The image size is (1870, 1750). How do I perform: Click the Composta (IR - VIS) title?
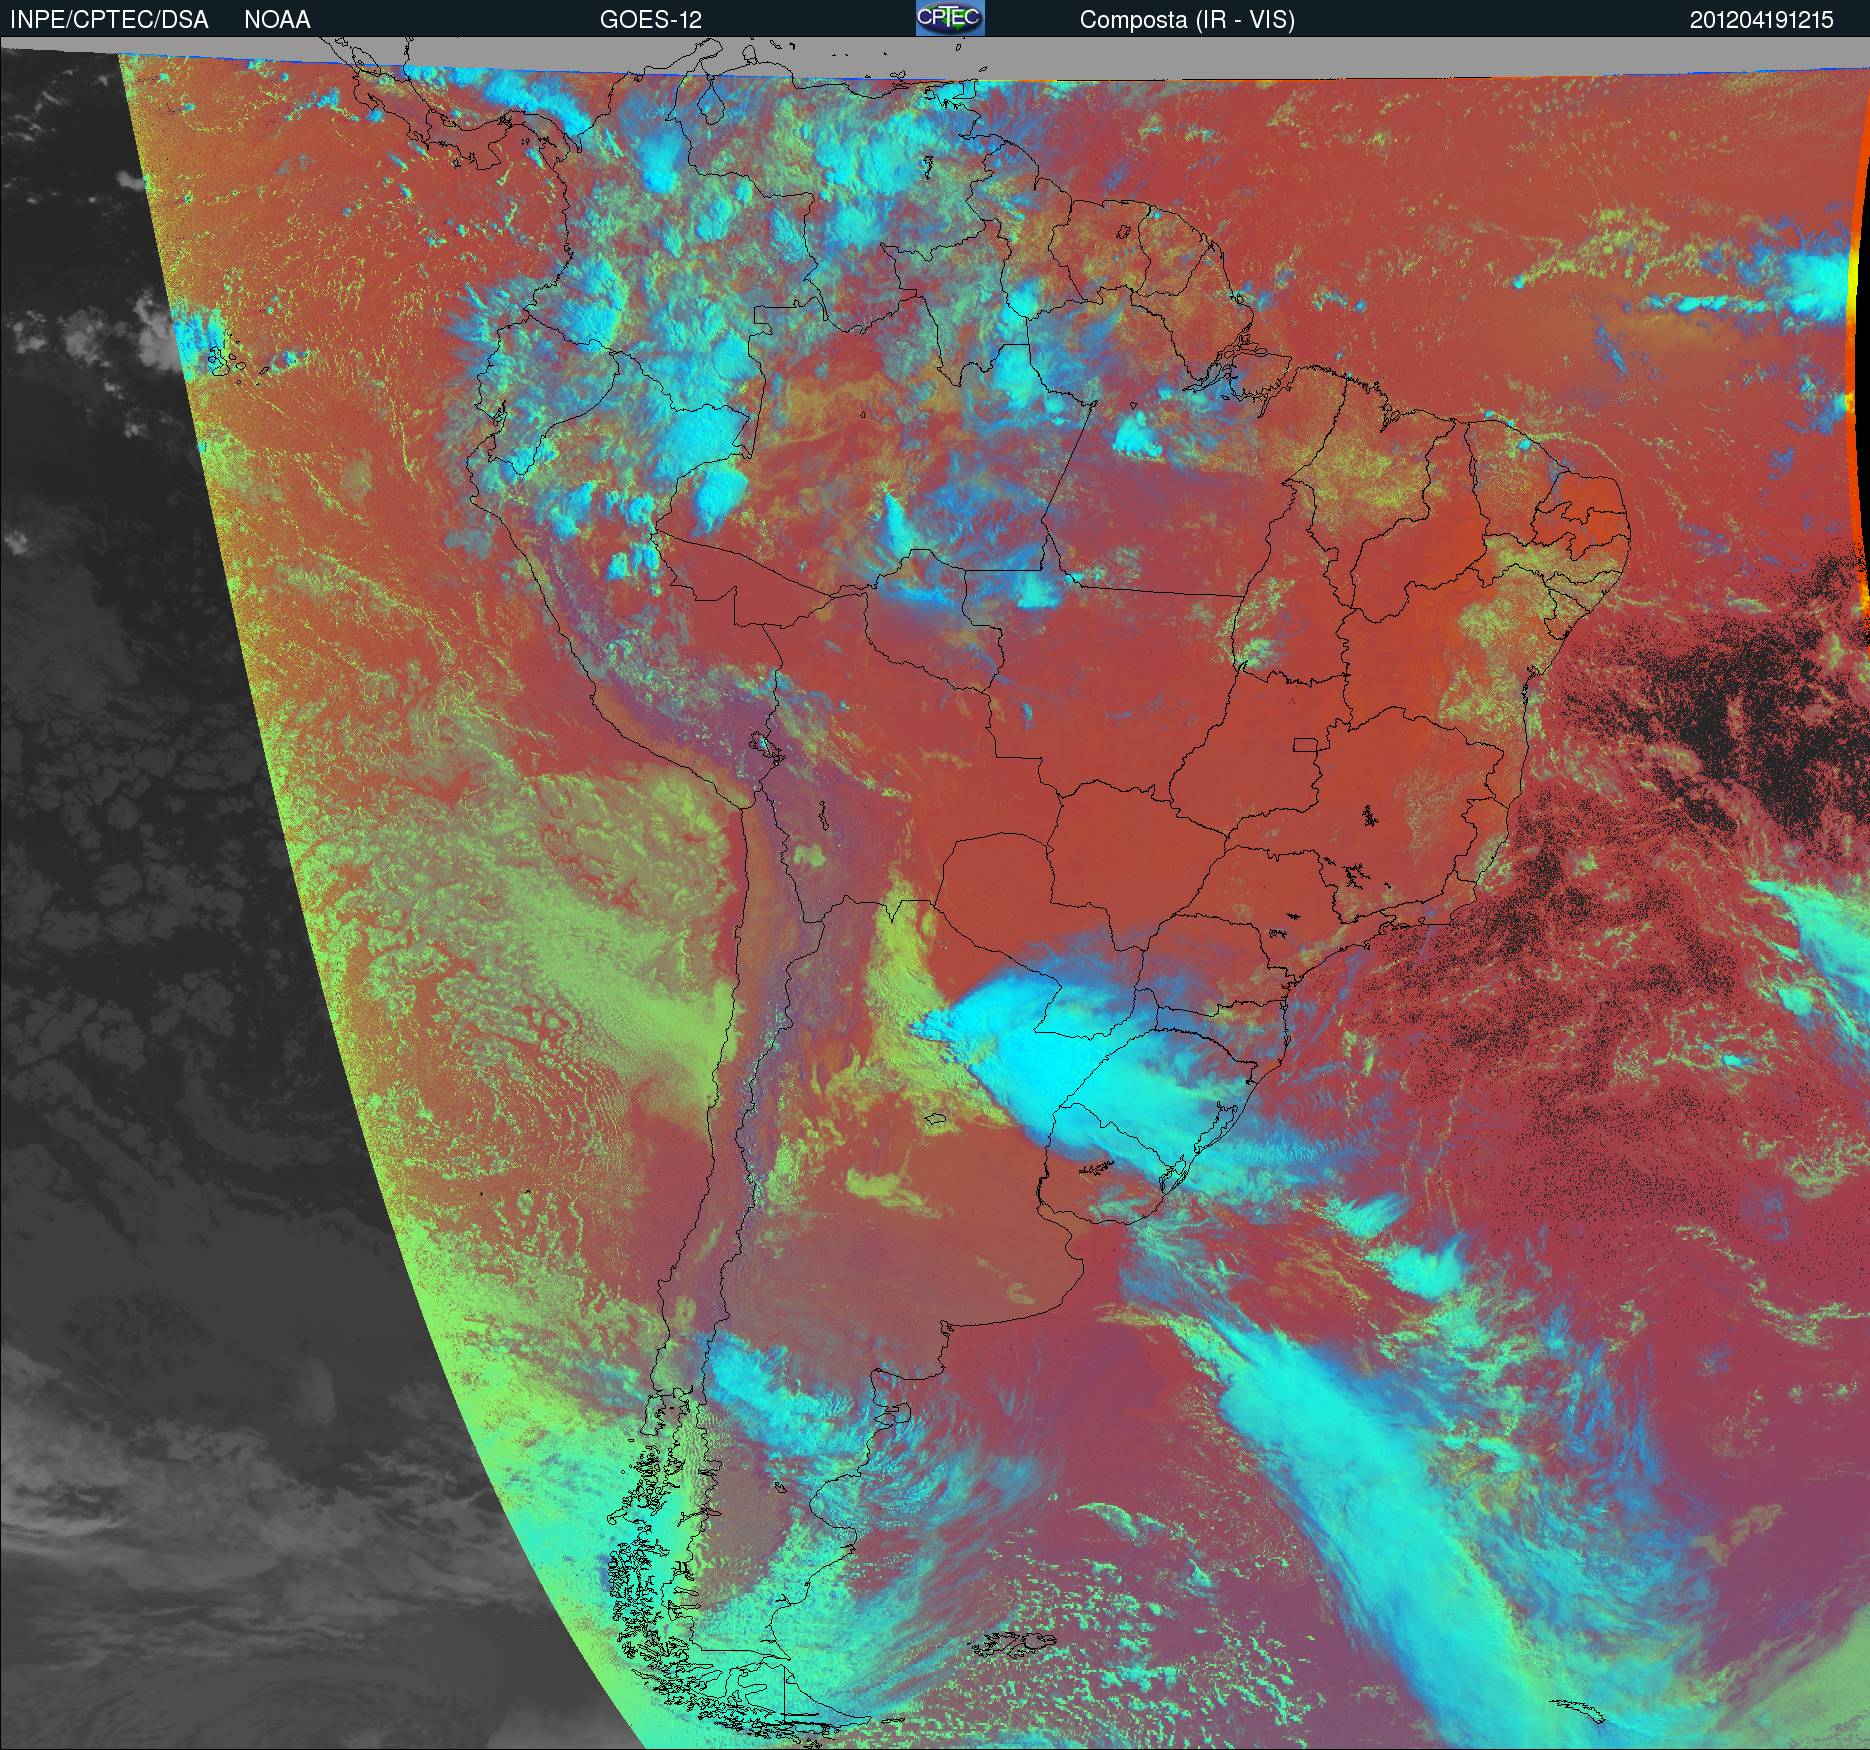(x=1187, y=20)
